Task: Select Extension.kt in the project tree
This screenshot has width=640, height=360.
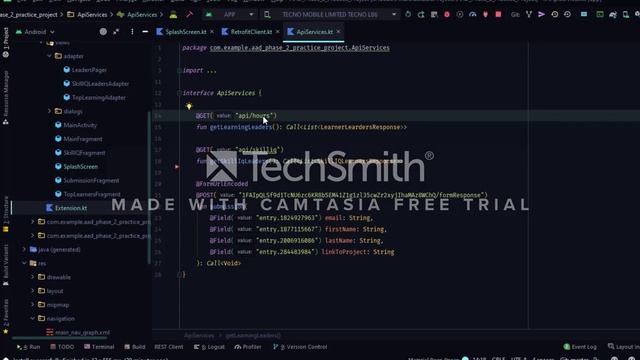Action: click(66, 208)
